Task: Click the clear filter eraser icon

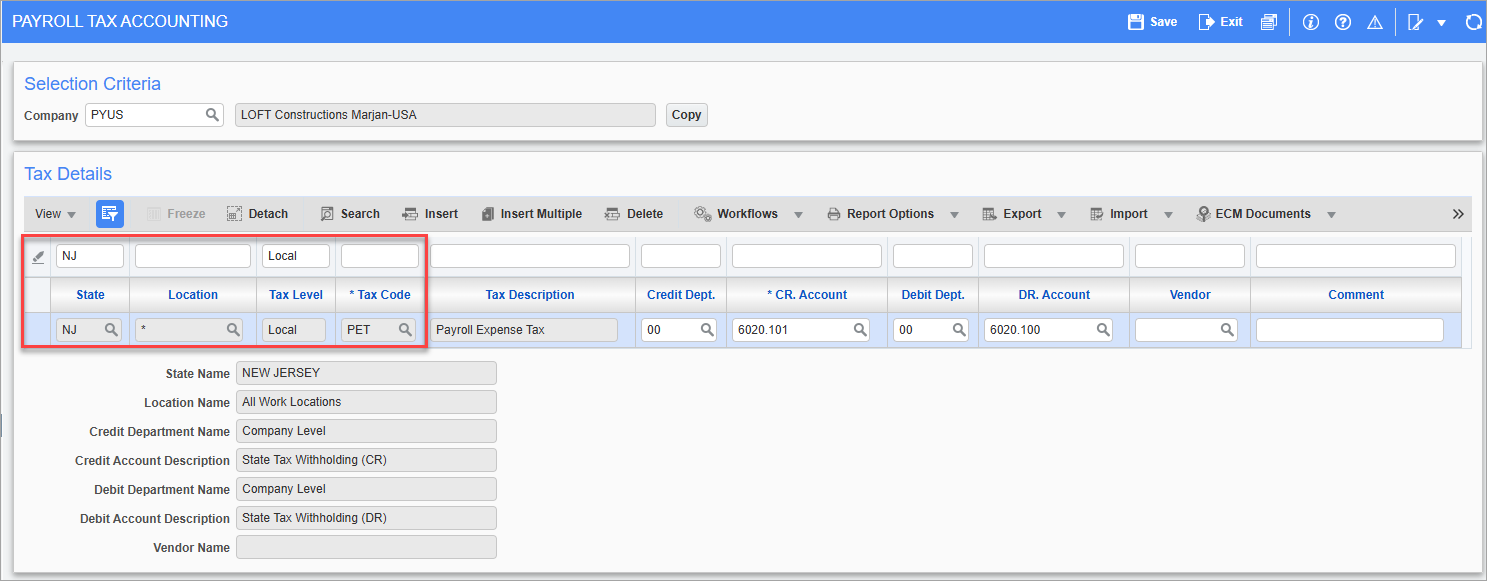Action: click(x=38, y=257)
